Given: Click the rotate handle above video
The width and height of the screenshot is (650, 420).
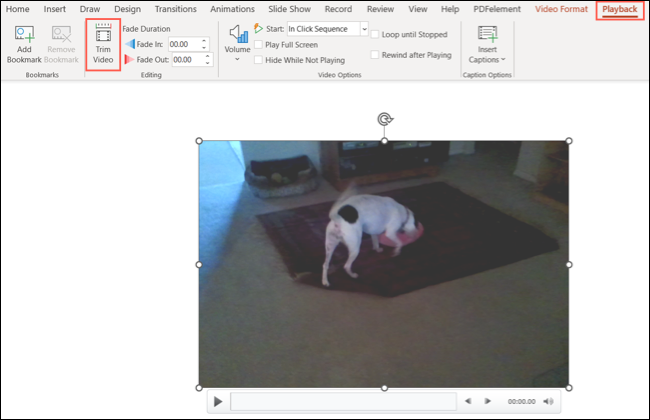Looking at the screenshot, I should click(x=385, y=119).
